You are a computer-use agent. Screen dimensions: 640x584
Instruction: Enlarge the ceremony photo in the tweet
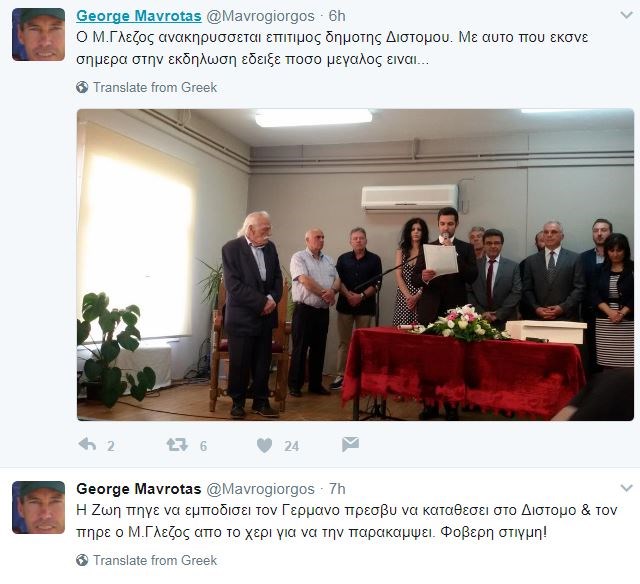pyautogui.click(x=355, y=264)
